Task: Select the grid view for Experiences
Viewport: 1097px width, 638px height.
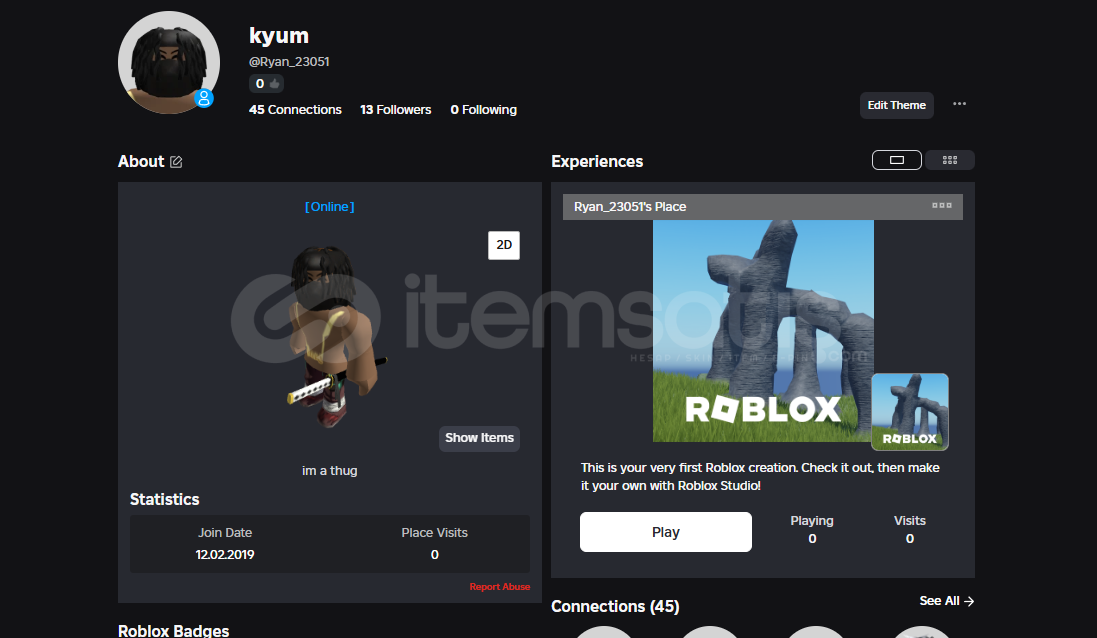Action: [x=949, y=160]
